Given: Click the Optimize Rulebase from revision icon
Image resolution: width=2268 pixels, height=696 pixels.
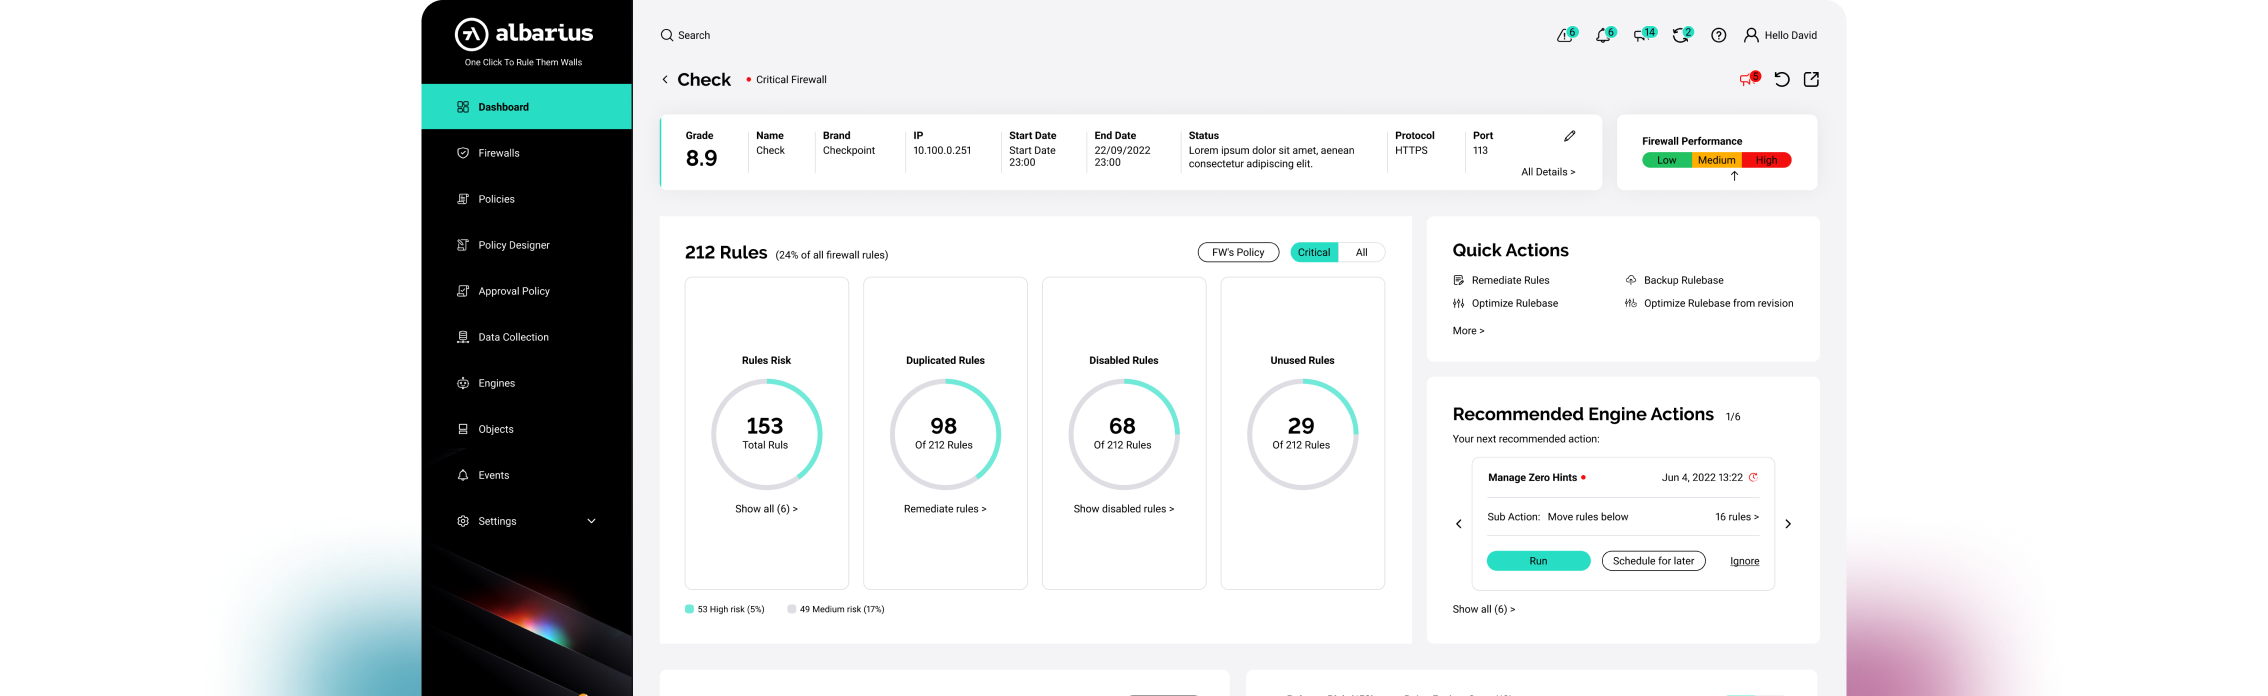Looking at the screenshot, I should point(1631,303).
